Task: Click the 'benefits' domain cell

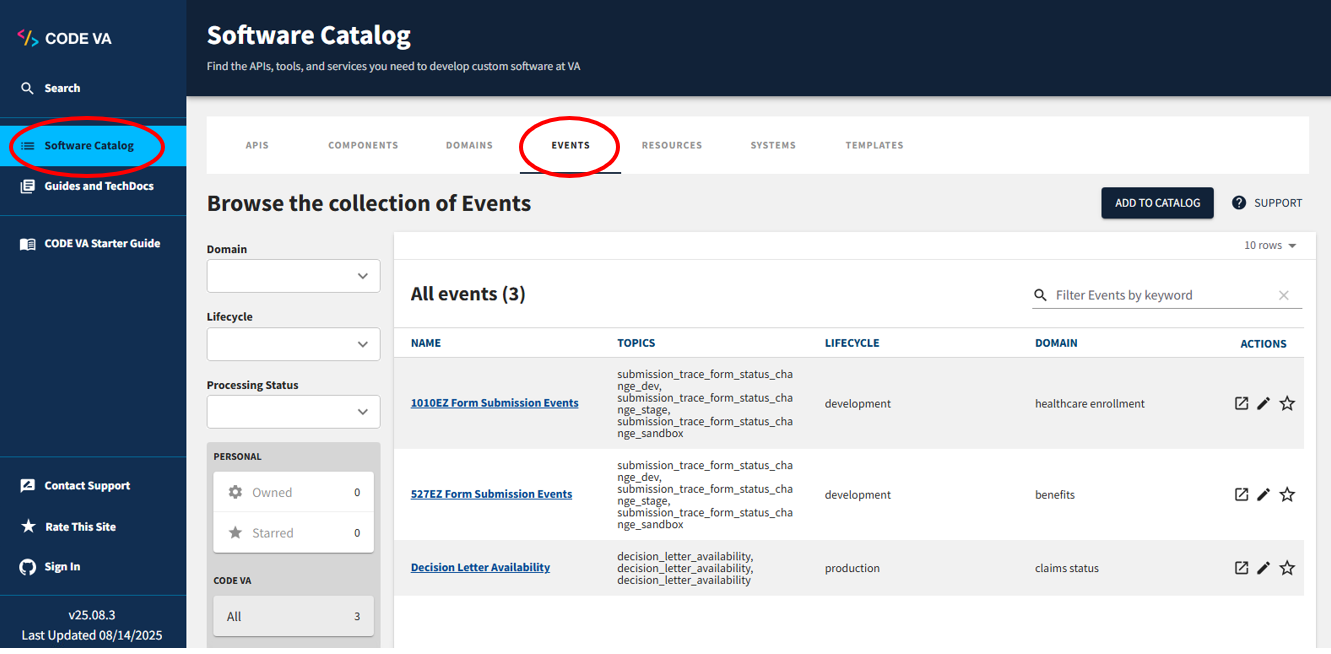Action: click(x=1055, y=495)
